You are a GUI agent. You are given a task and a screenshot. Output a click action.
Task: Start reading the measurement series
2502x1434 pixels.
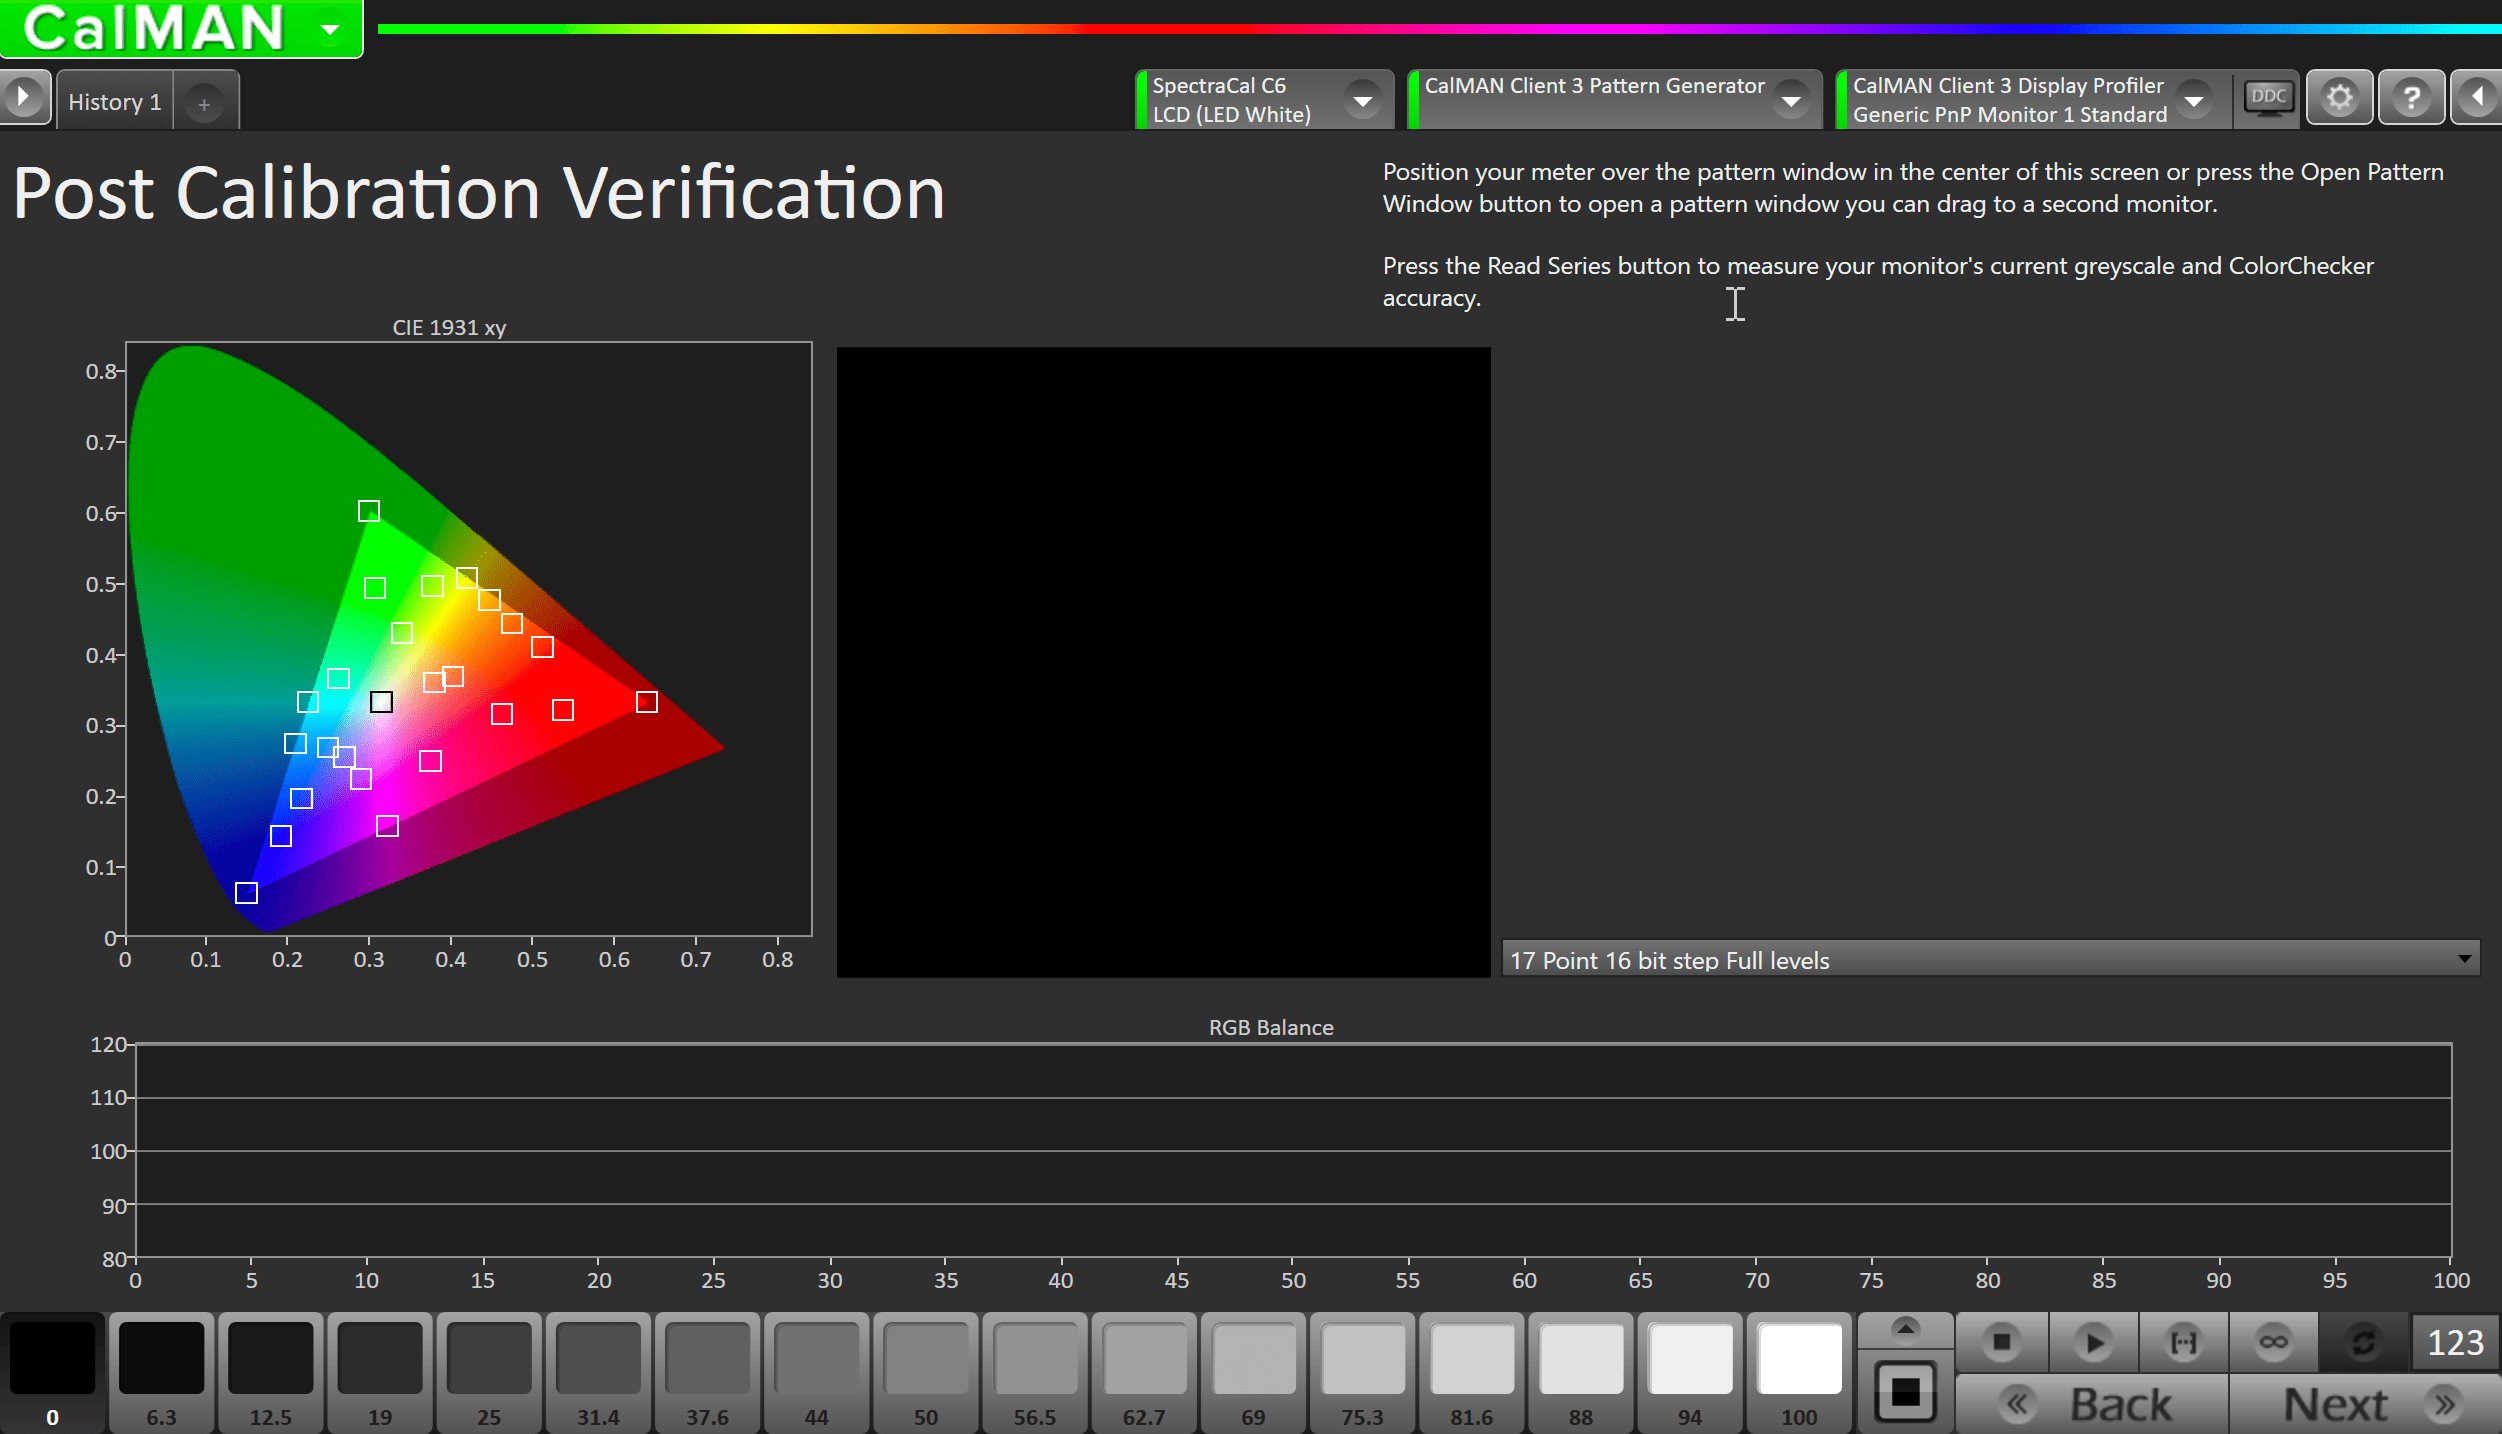pos(2093,1343)
